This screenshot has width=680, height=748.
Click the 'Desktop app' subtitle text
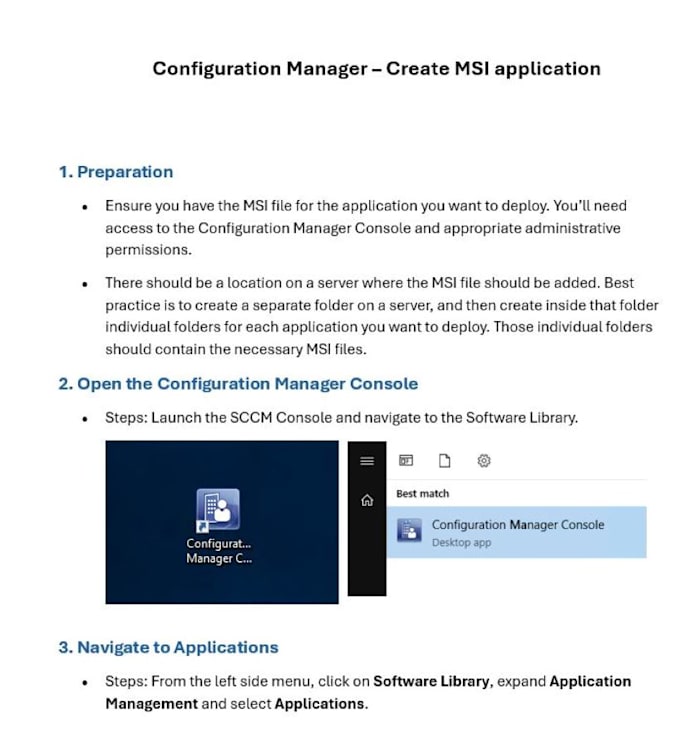pos(461,543)
